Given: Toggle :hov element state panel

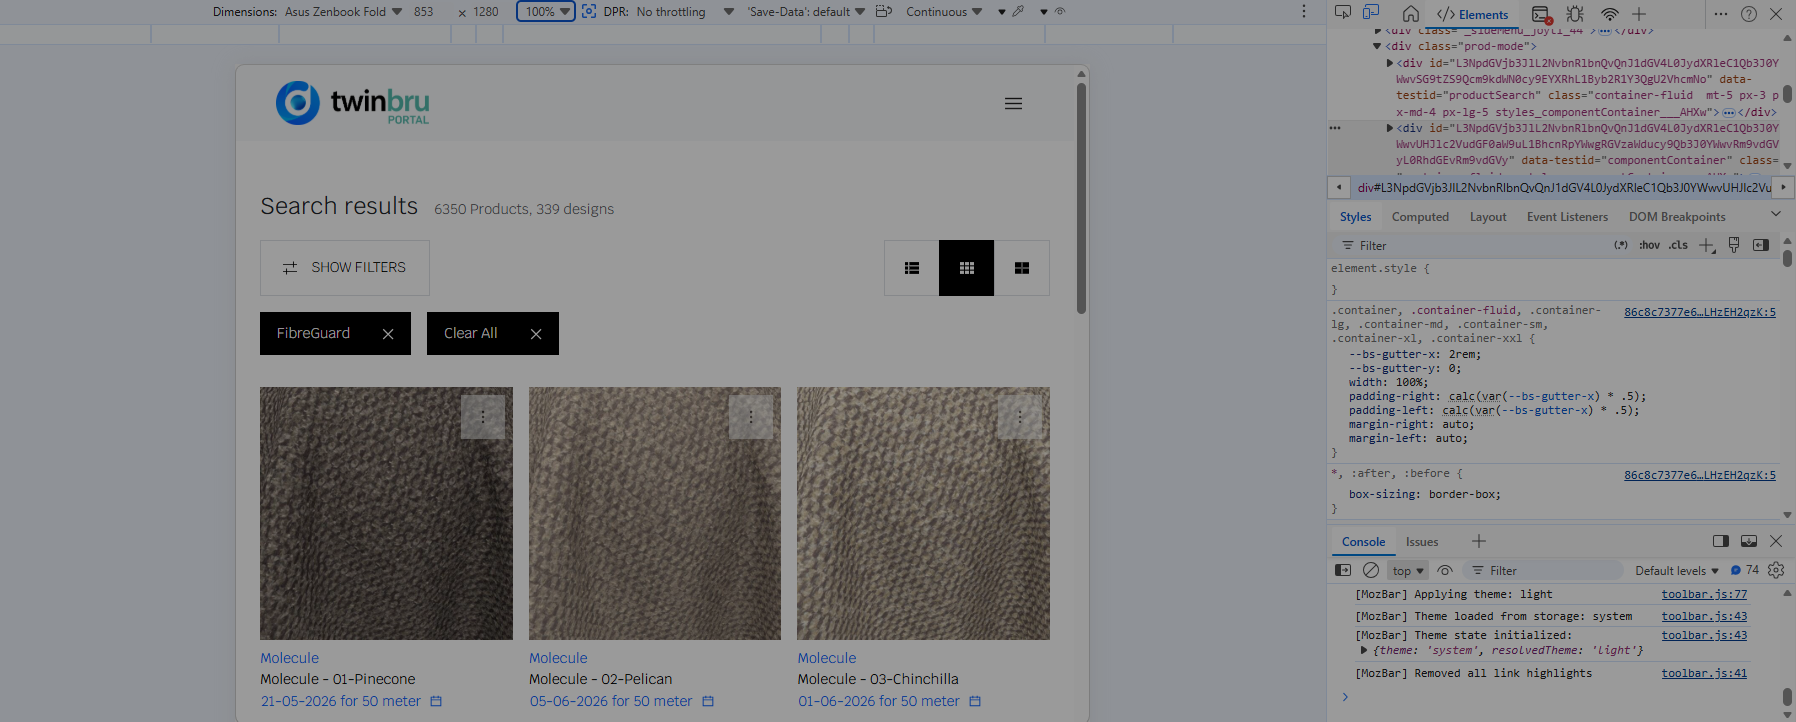Looking at the screenshot, I should [x=1649, y=245].
